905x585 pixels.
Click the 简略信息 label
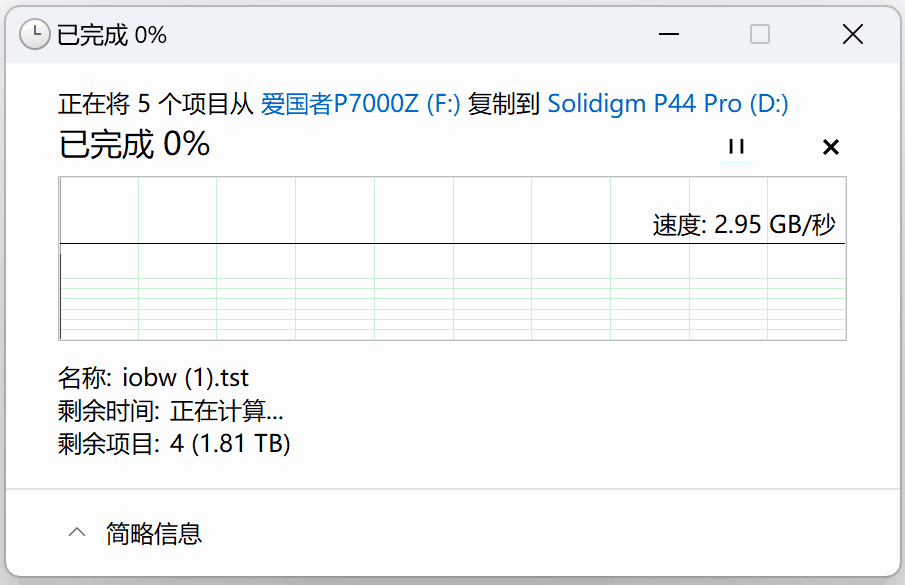[x=154, y=533]
